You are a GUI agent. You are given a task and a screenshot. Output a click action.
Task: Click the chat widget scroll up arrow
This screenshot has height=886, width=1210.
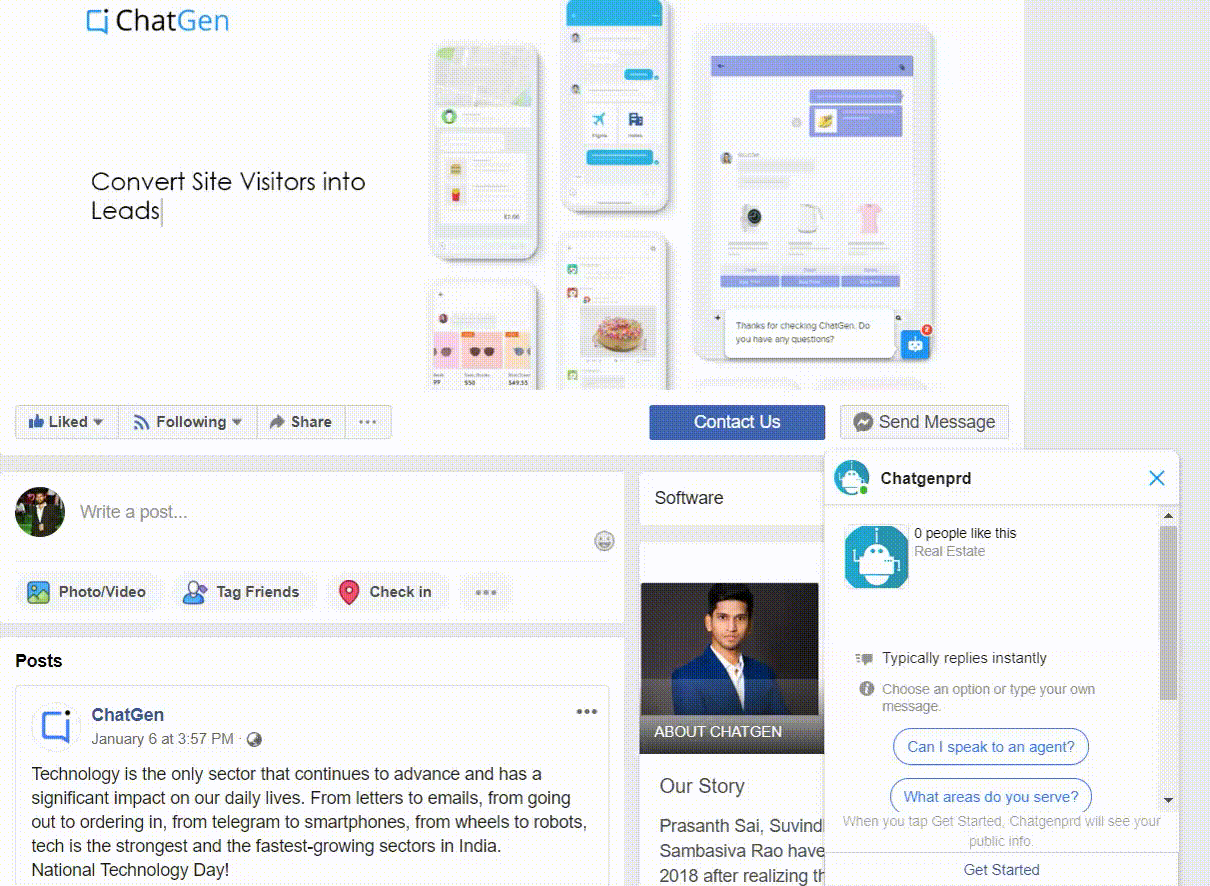point(1168,517)
